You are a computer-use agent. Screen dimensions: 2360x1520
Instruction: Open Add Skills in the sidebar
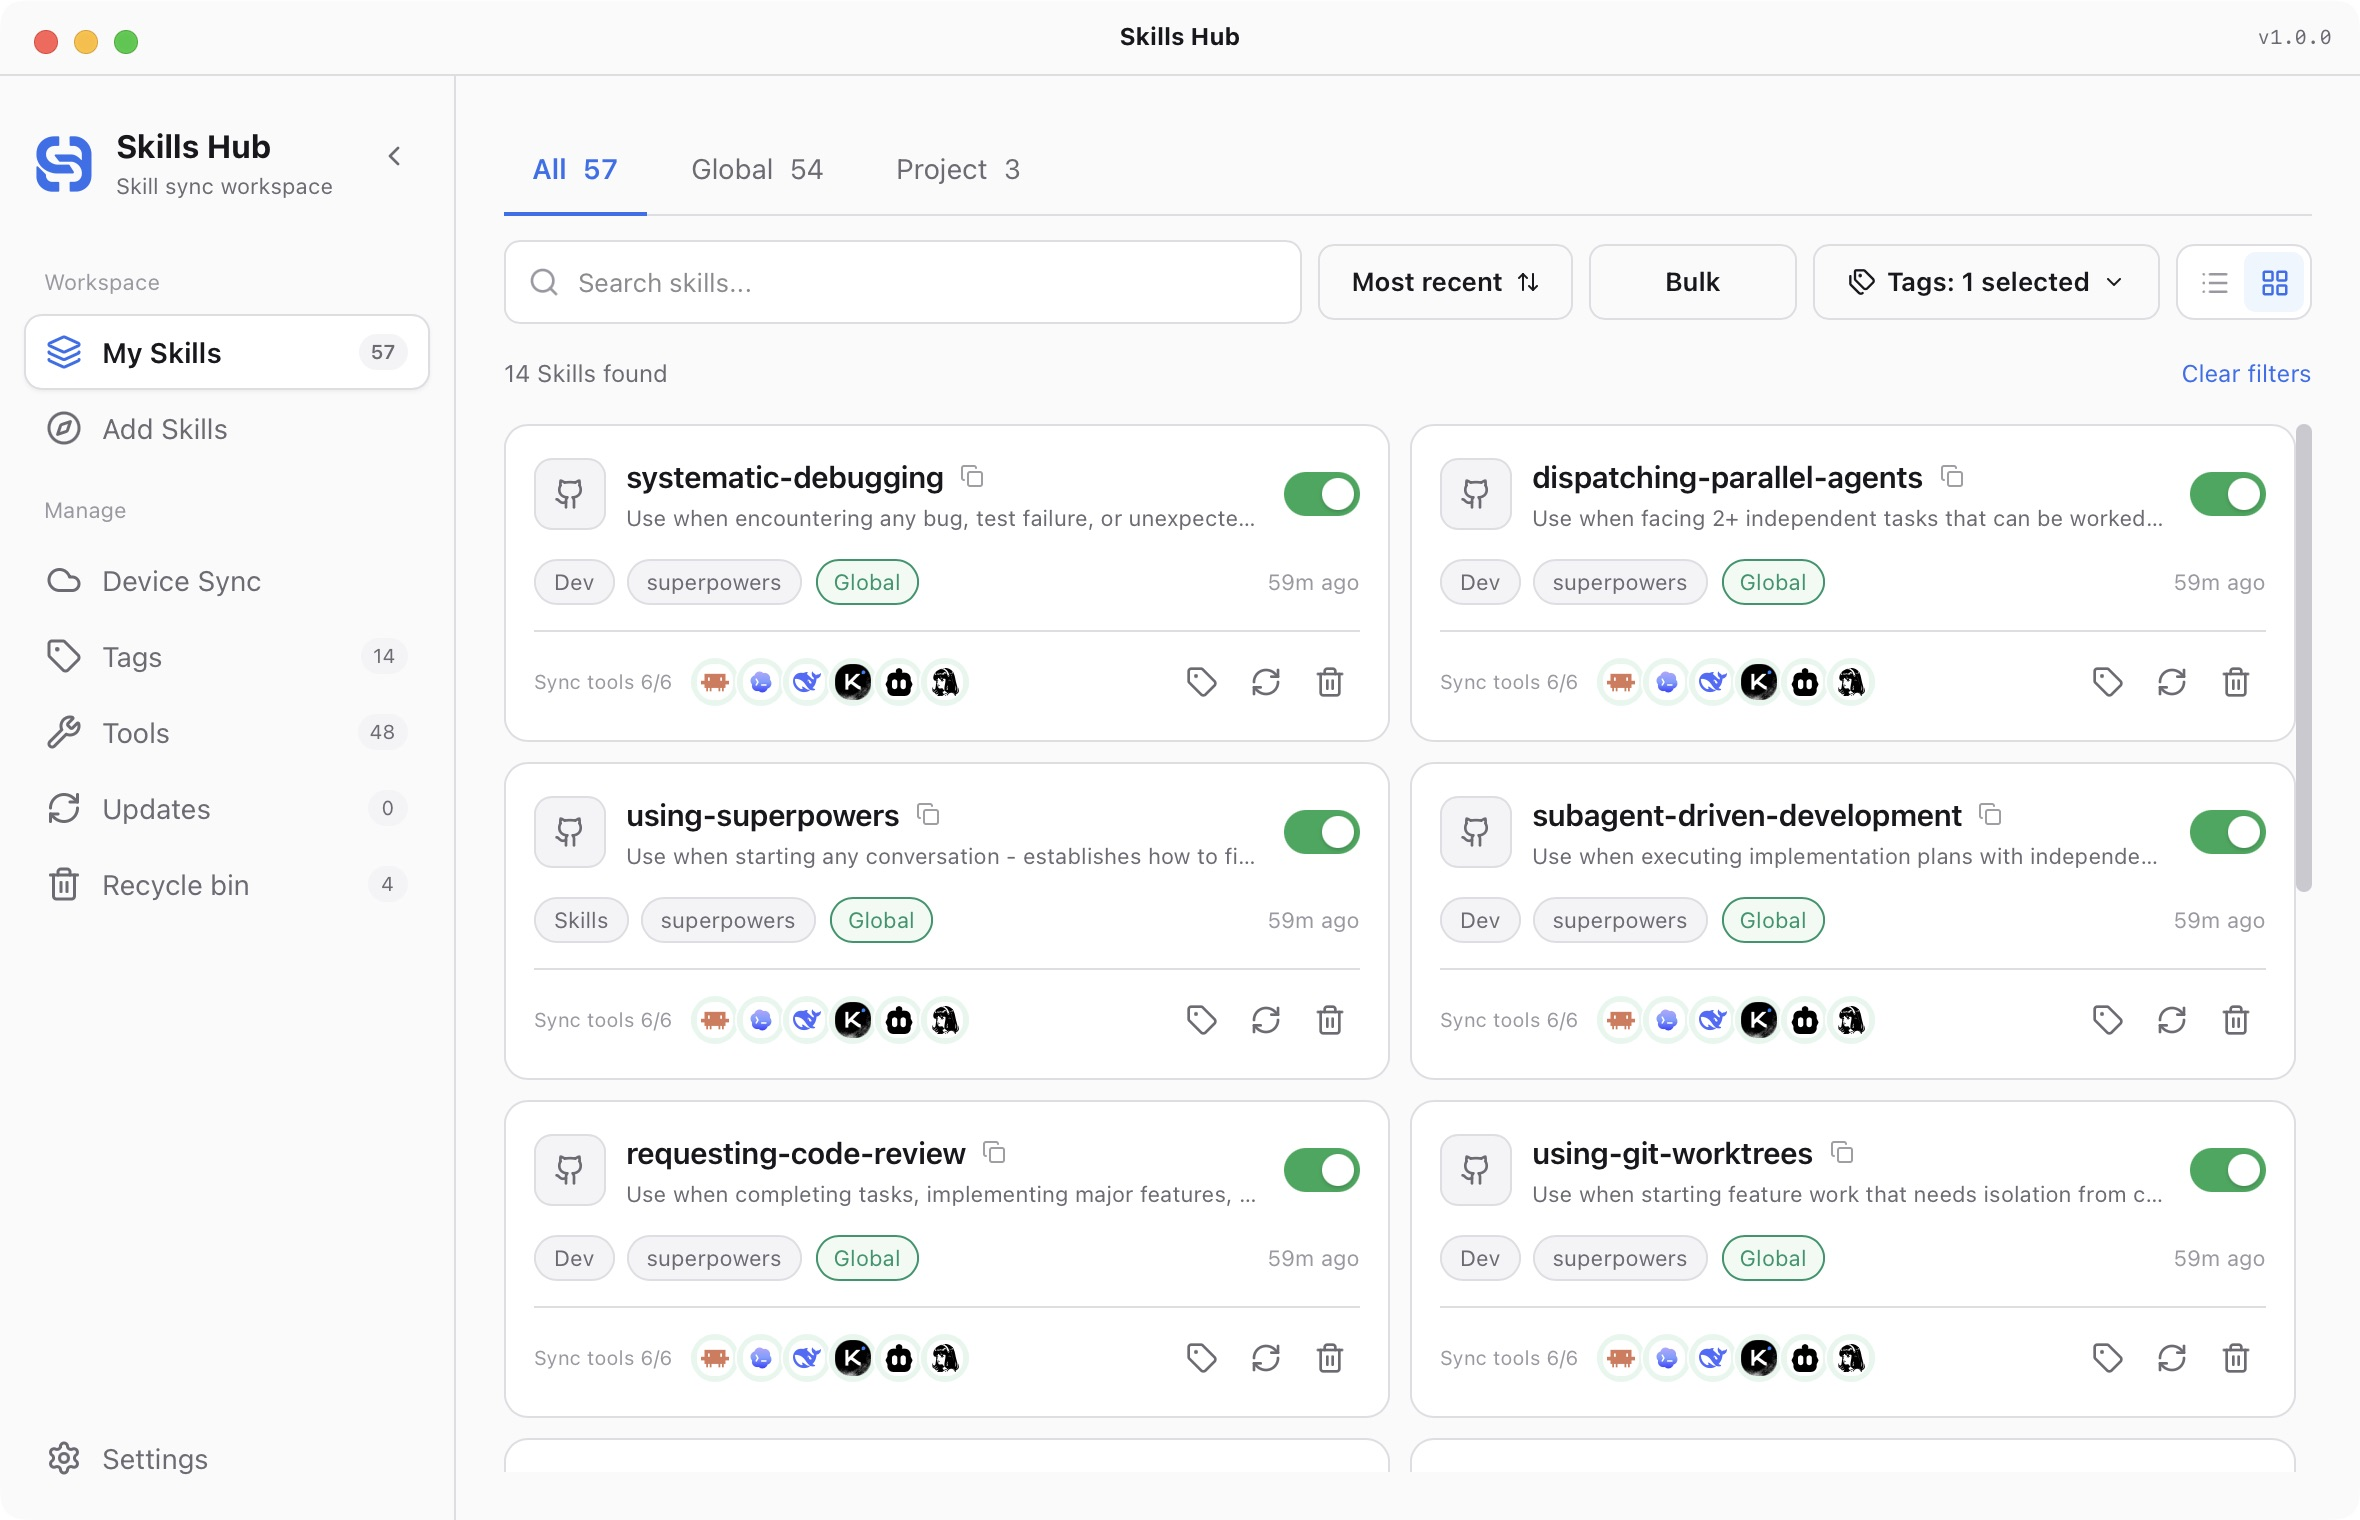pos(227,429)
